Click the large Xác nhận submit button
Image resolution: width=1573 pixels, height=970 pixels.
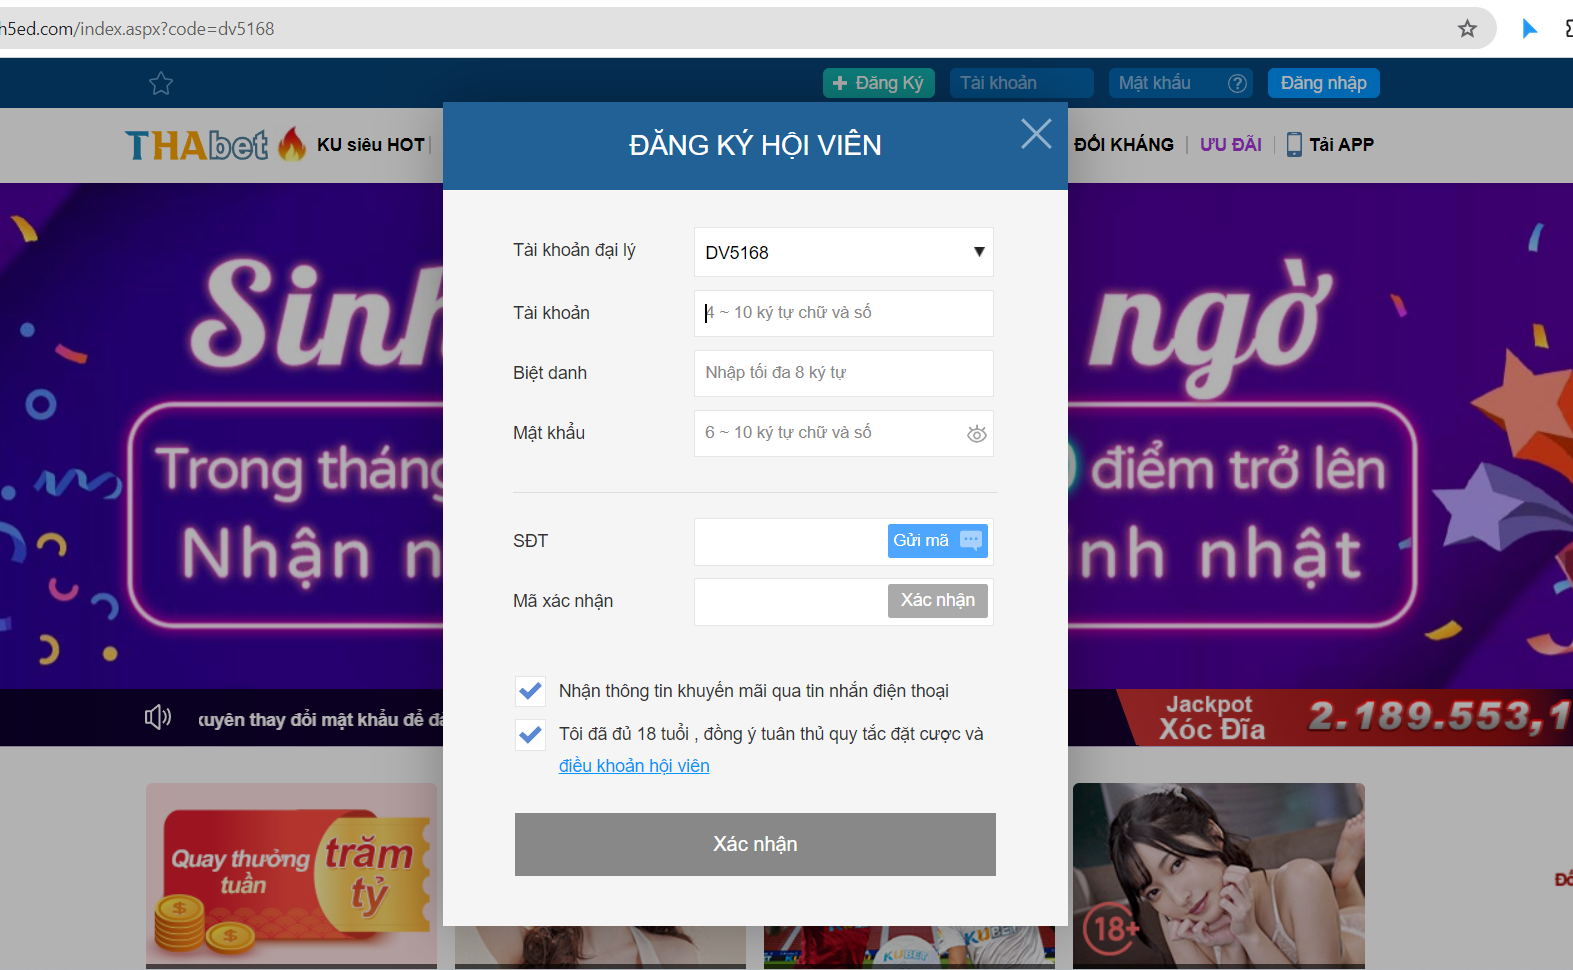(x=755, y=844)
